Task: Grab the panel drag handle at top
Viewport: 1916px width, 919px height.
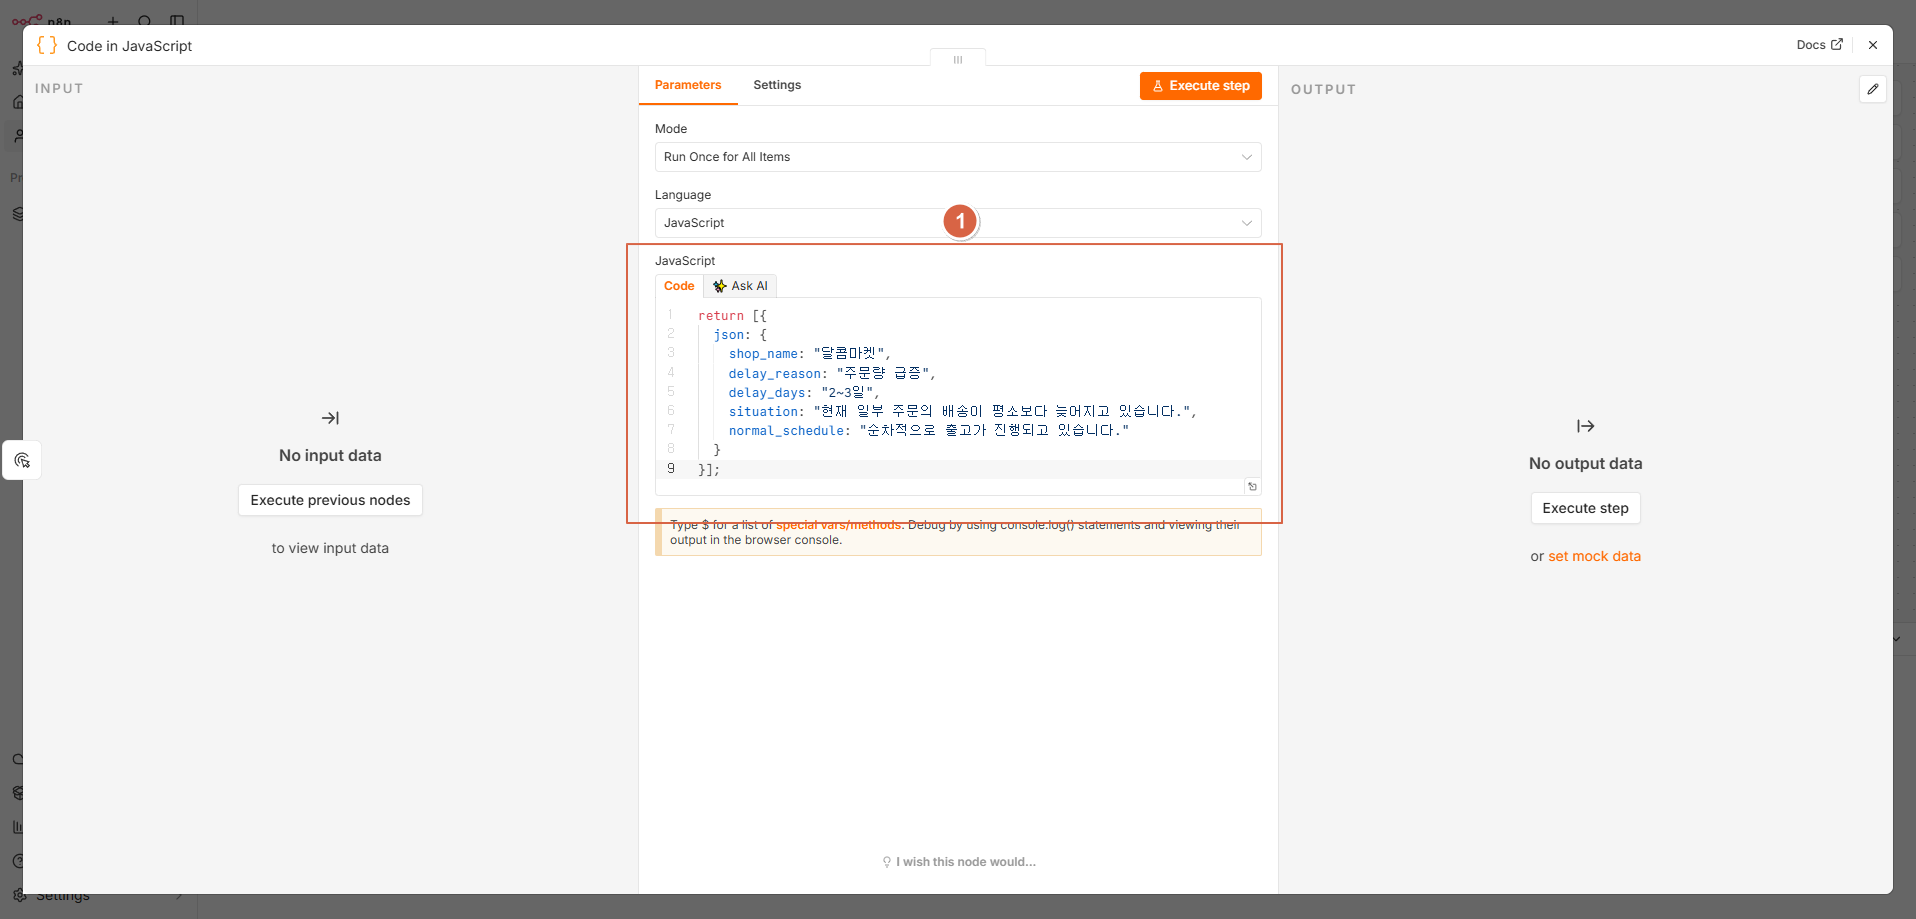Action: [958, 60]
